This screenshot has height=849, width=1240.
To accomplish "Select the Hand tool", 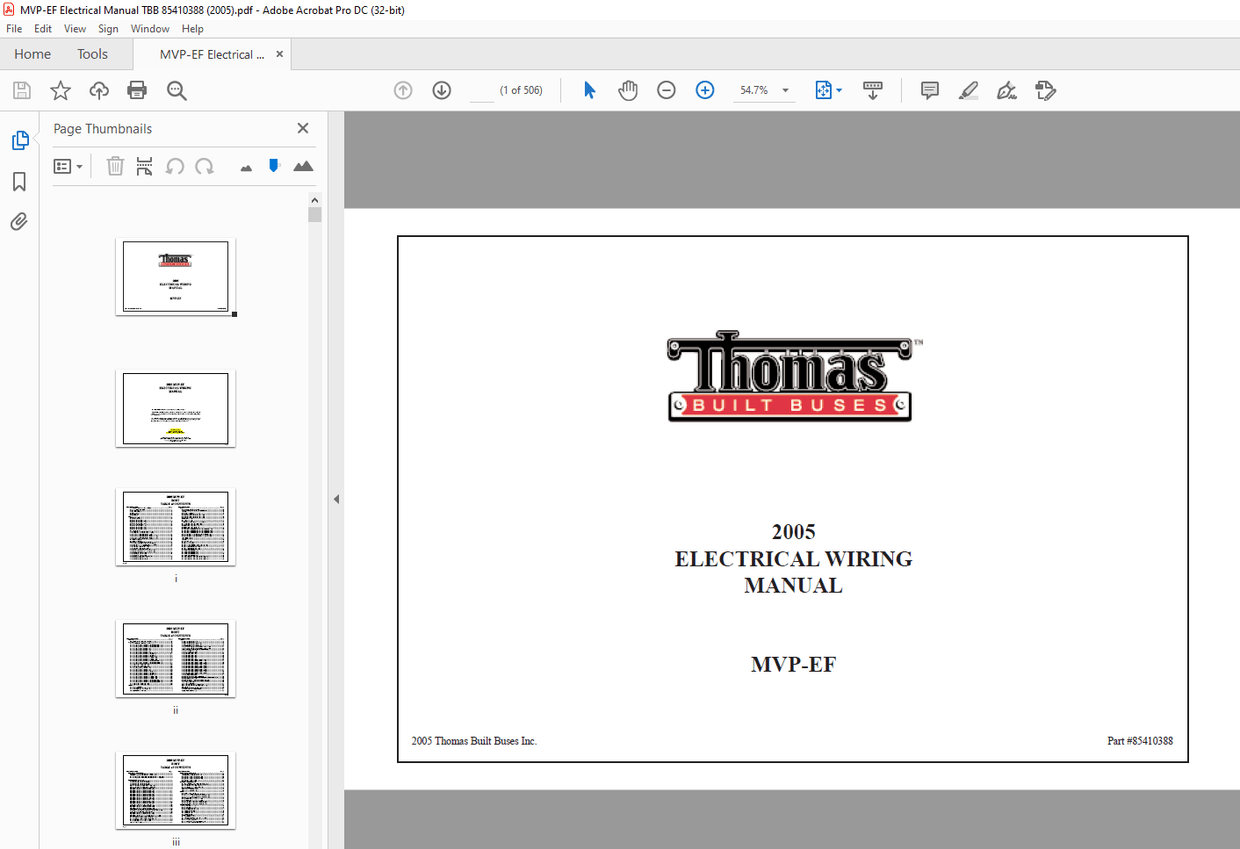I will click(x=627, y=90).
